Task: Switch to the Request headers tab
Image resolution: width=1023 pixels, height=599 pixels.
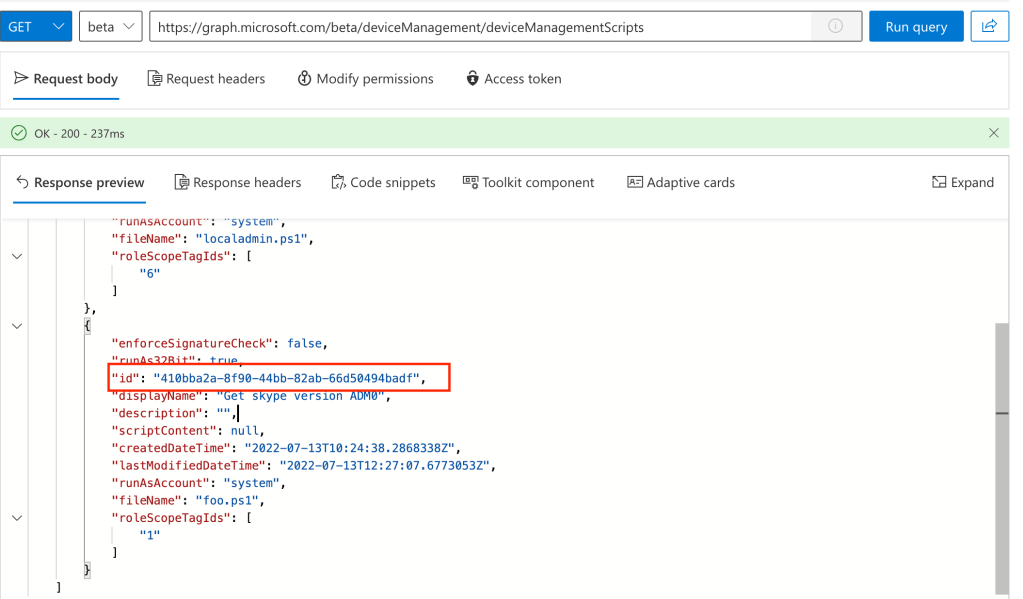Action: [206, 79]
